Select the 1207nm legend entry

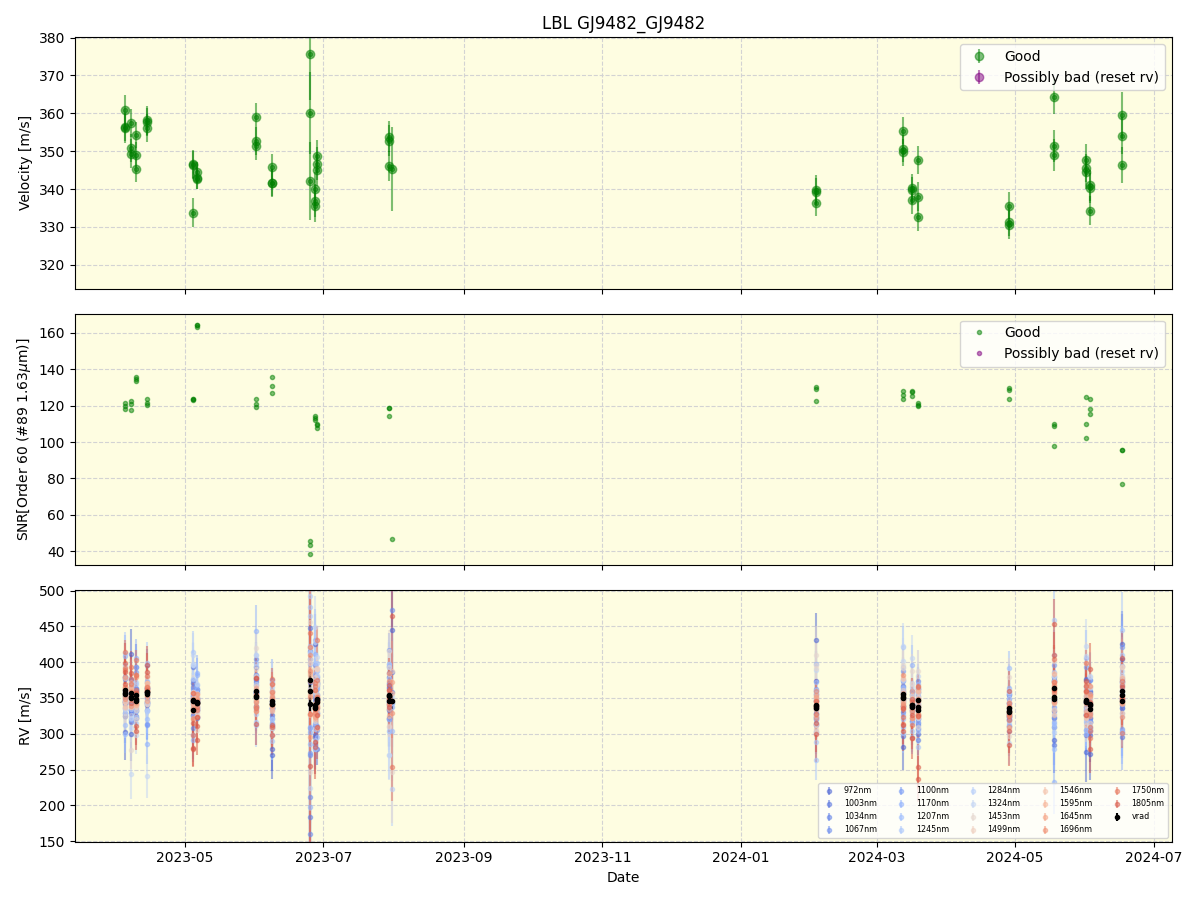[x=922, y=816]
